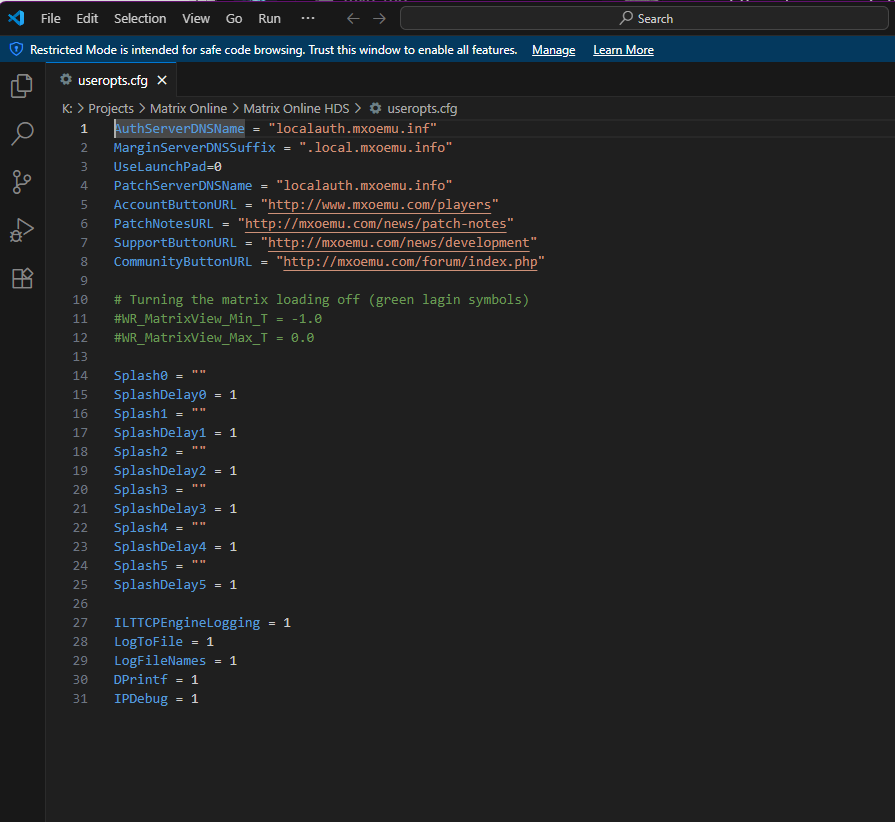
Task: Click the Search command center box
Action: tap(646, 18)
